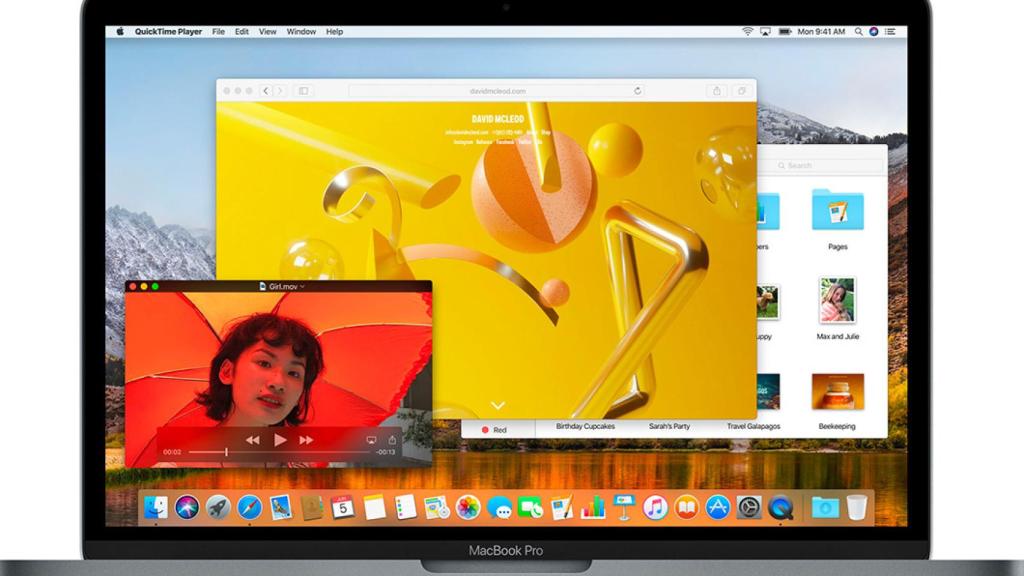Open the Window menu
The width and height of the screenshot is (1024, 576).
[300, 31]
